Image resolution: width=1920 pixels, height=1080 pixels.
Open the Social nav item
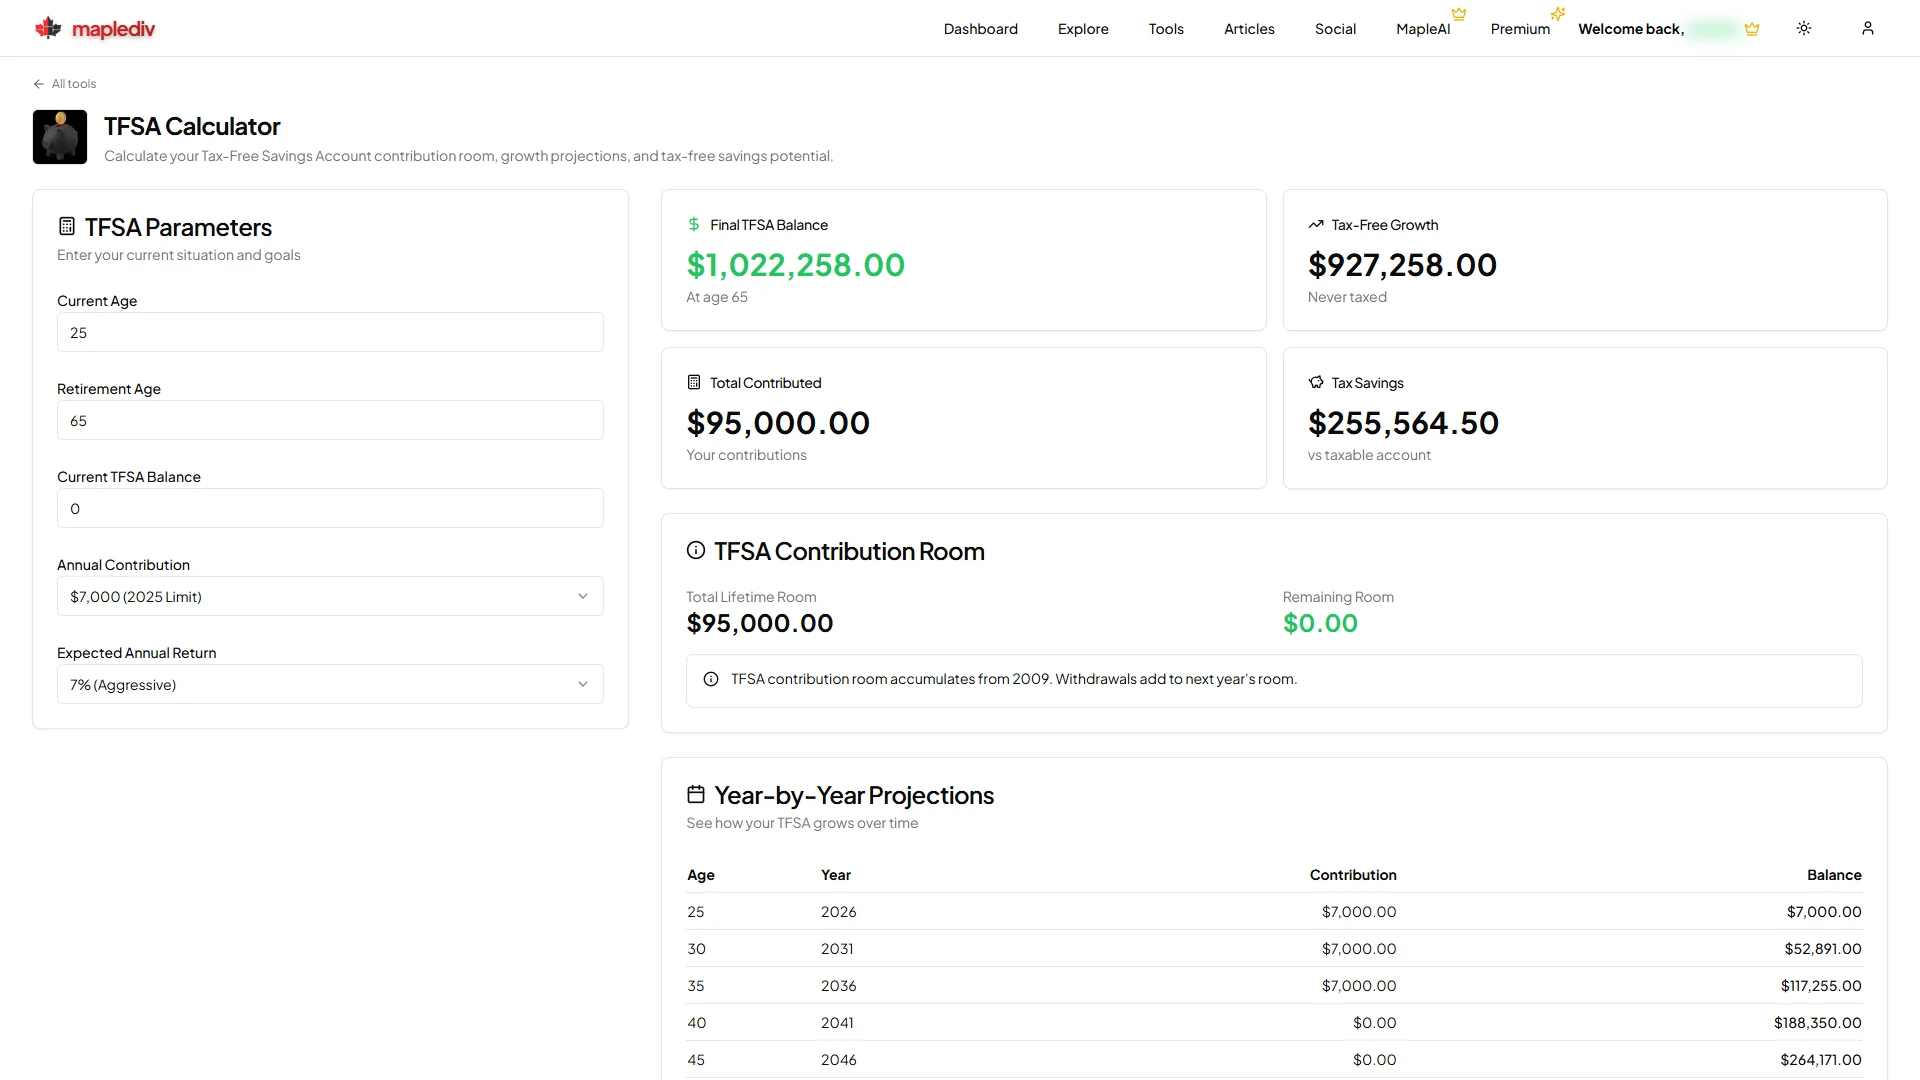(x=1335, y=29)
